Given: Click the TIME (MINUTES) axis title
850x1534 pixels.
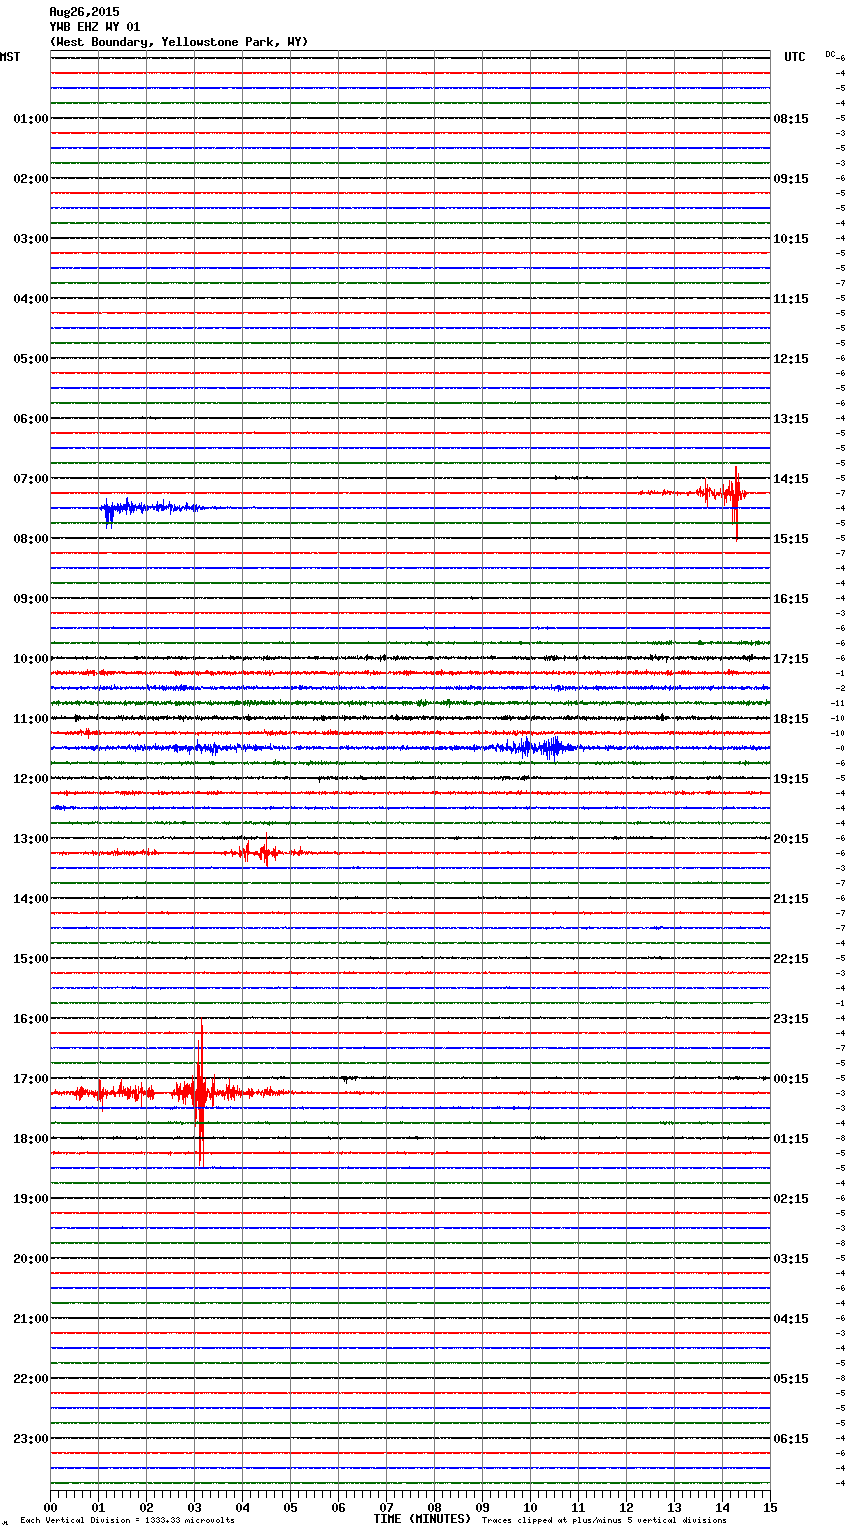Looking at the screenshot, I should [422, 1519].
